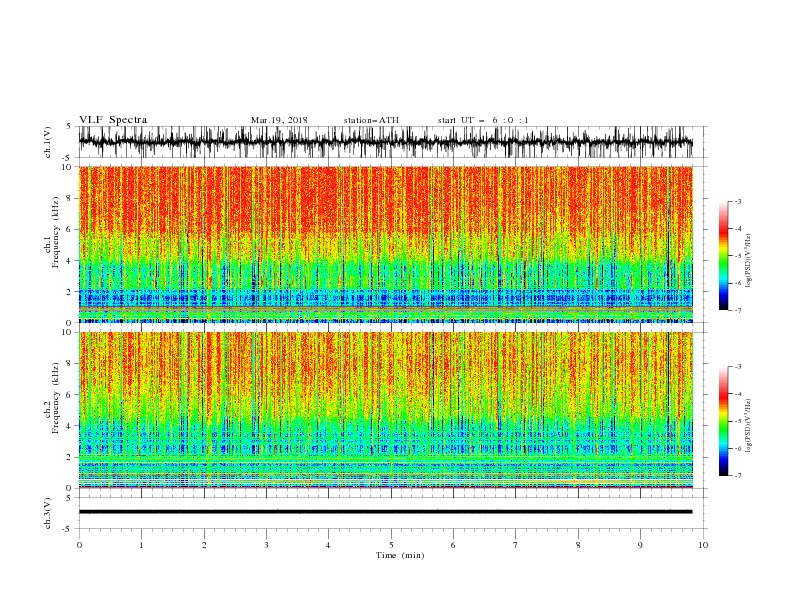Click the "start UT = 6 :0 :1" text
792x612 pixels.
pyautogui.click(x=483, y=120)
